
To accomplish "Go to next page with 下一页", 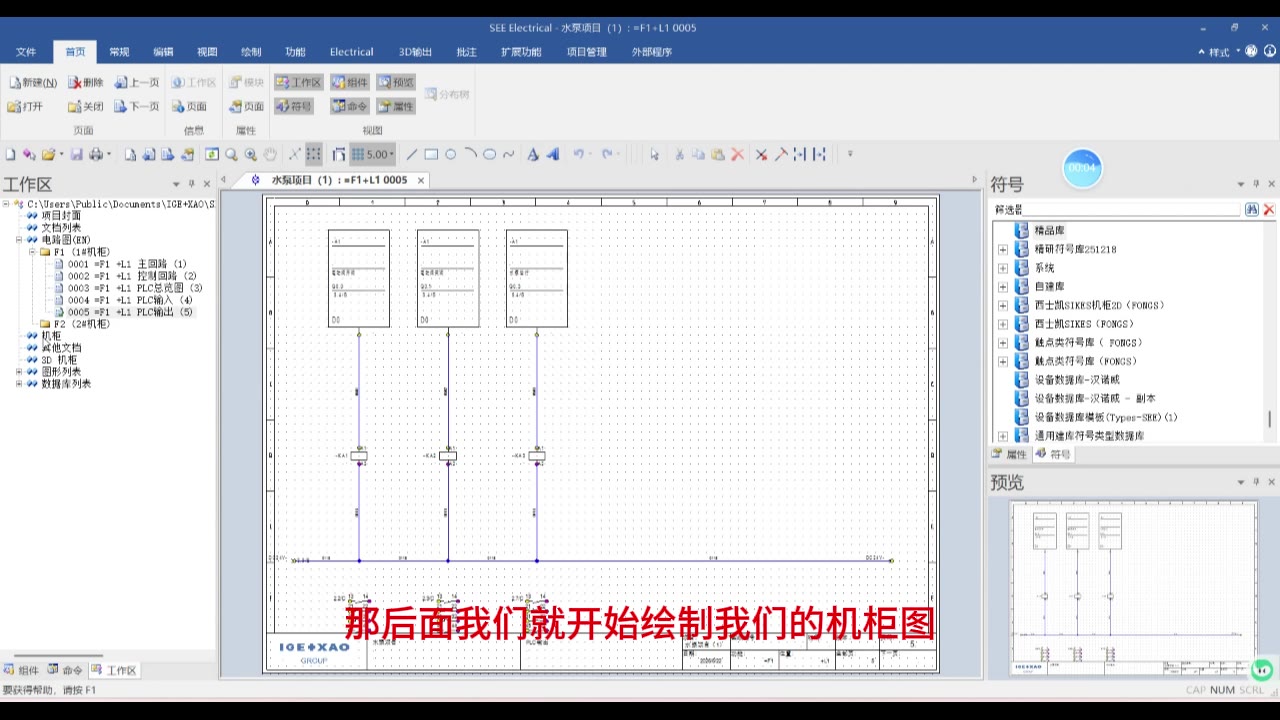I will [137, 106].
